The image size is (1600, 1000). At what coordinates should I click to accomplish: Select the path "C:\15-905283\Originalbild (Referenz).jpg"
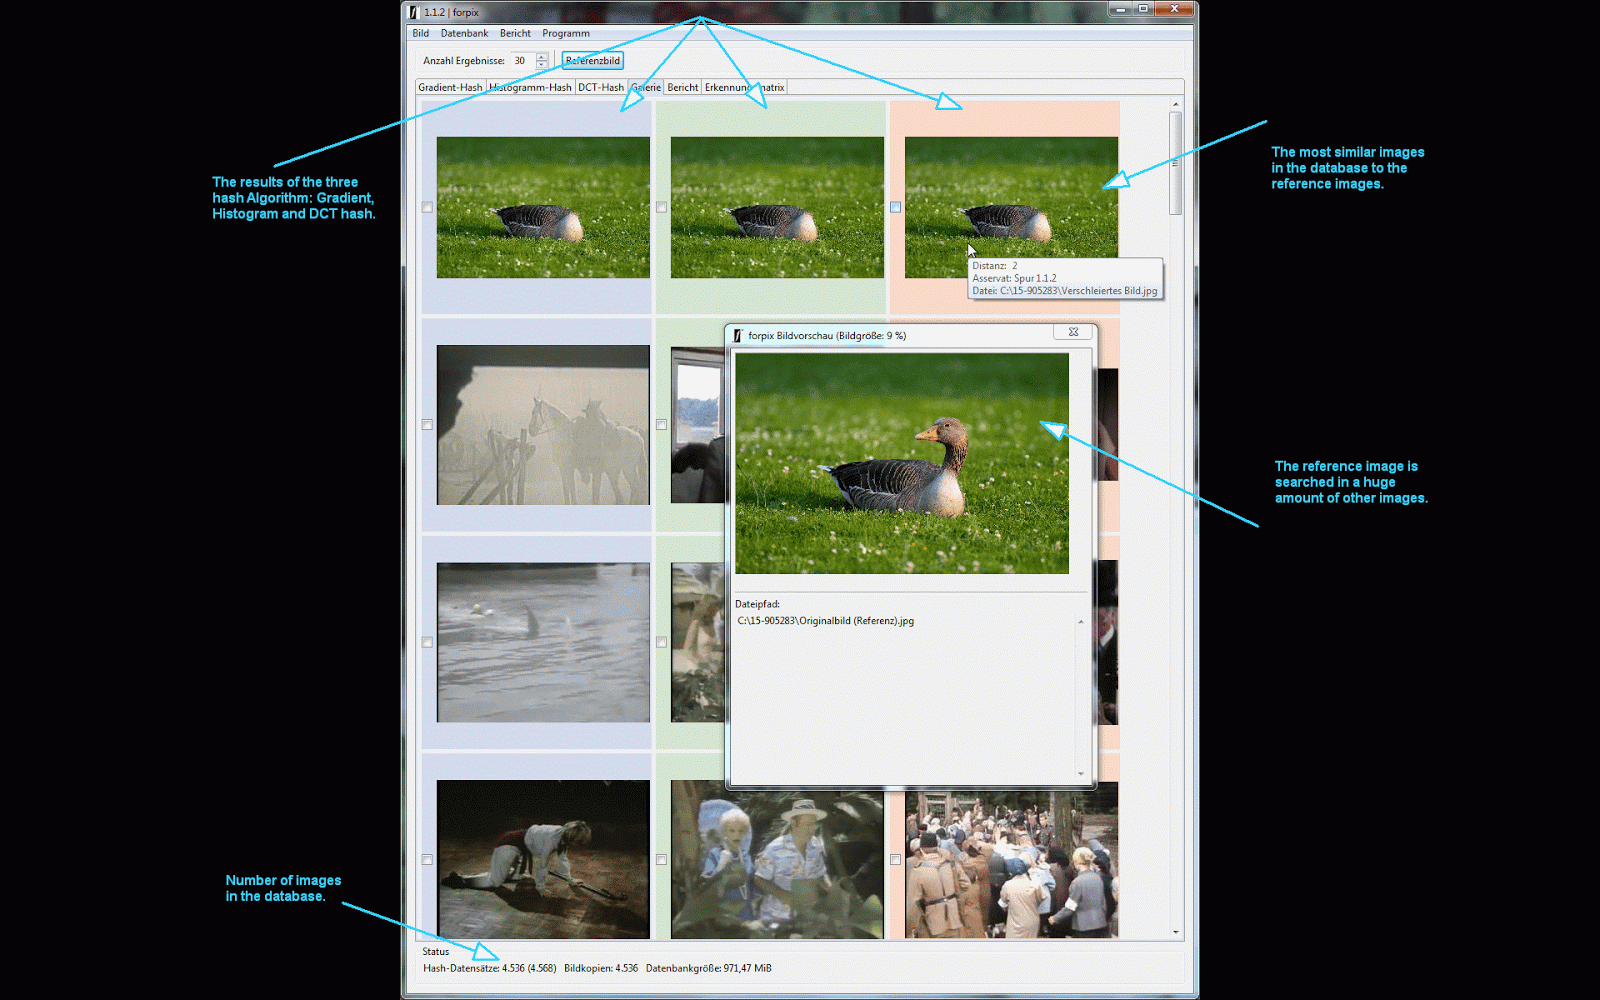[x=826, y=621]
